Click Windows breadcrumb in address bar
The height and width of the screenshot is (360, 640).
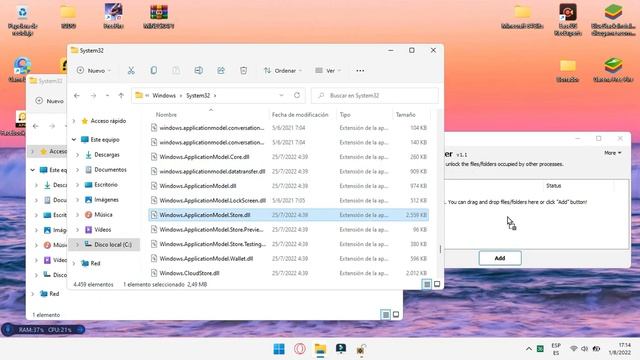[x=164, y=96]
